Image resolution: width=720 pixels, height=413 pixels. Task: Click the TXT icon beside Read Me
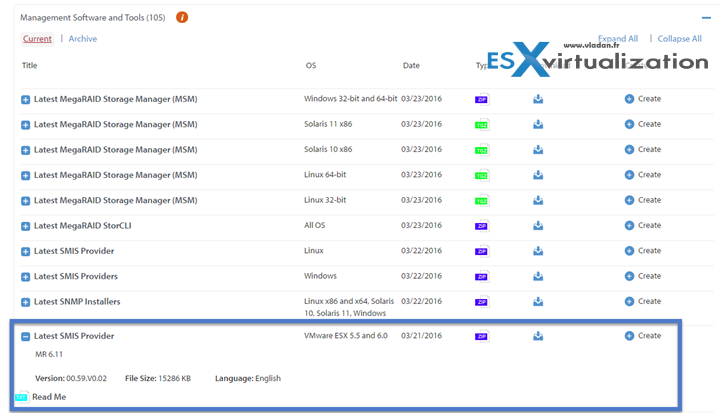coord(22,397)
